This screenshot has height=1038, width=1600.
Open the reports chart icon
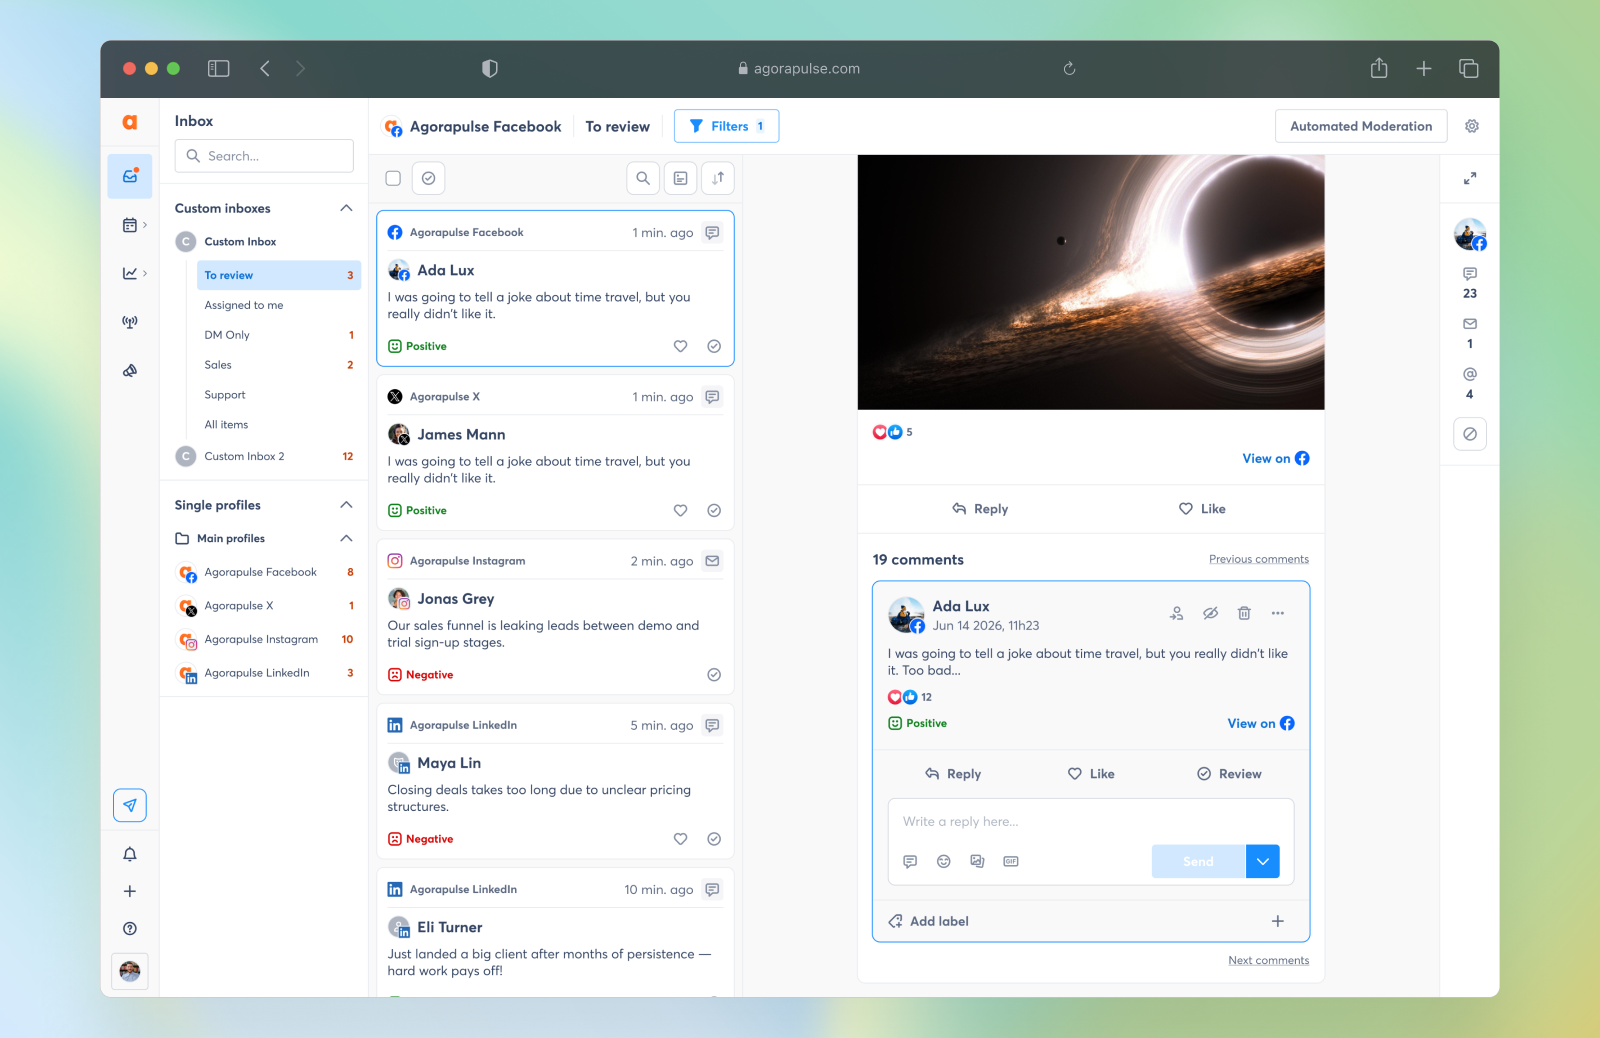[130, 273]
